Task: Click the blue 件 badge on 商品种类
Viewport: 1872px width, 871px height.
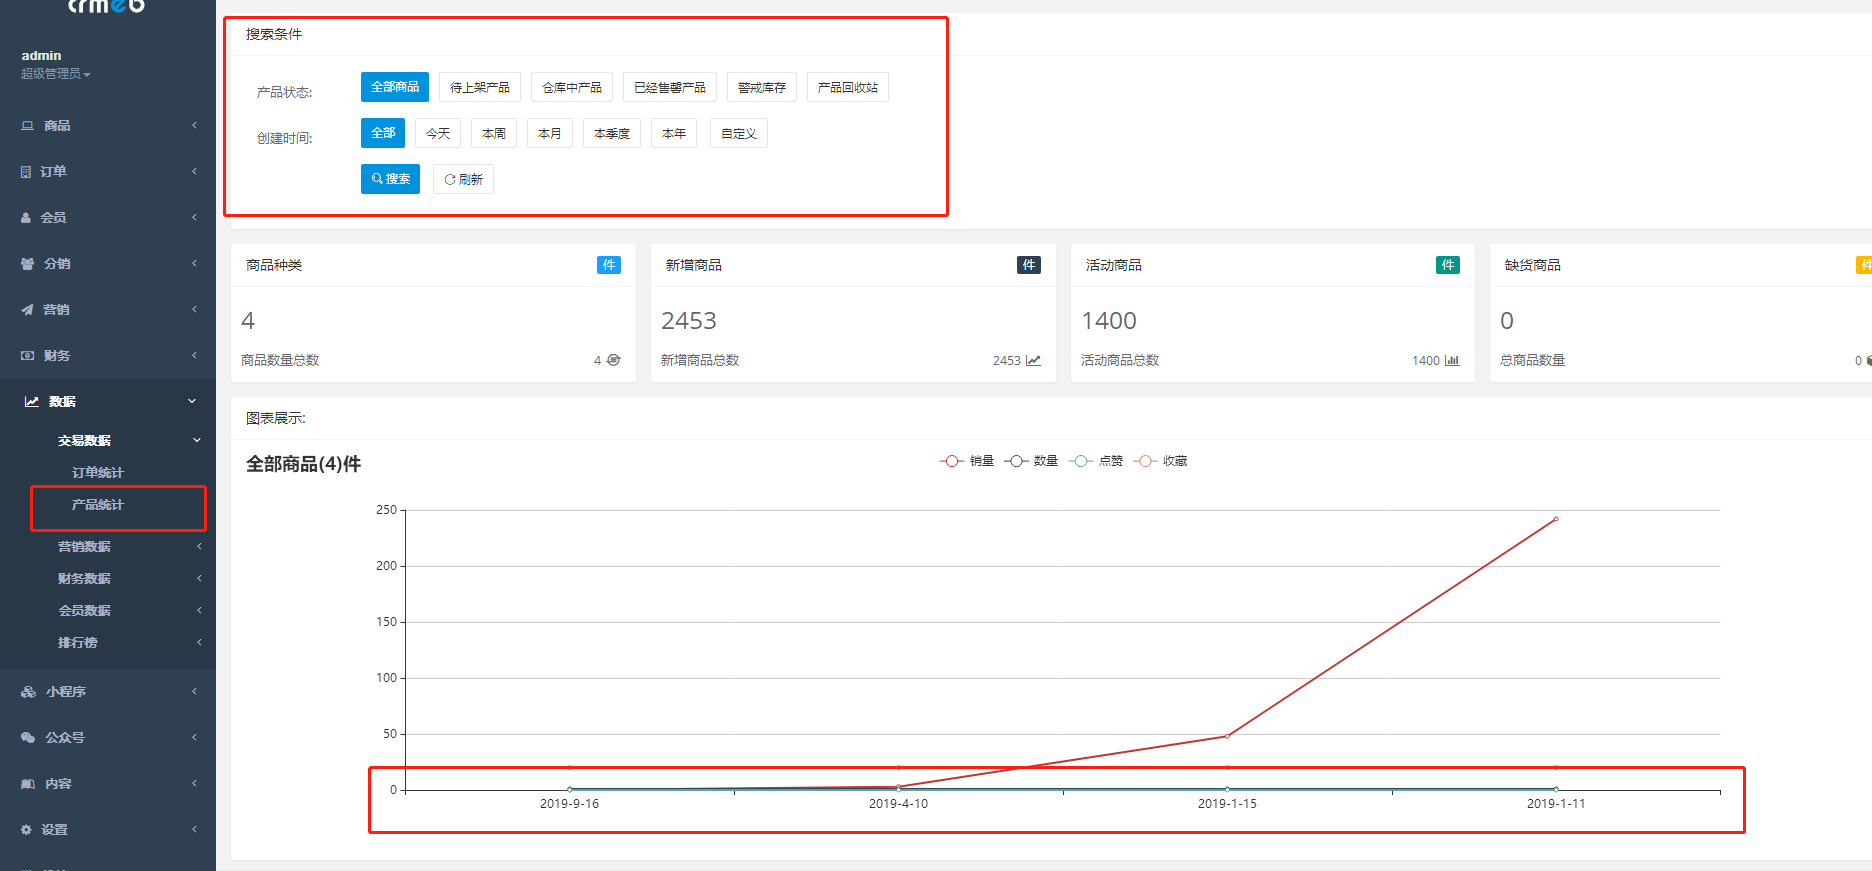Action: pyautogui.click(x=609, y=265)
